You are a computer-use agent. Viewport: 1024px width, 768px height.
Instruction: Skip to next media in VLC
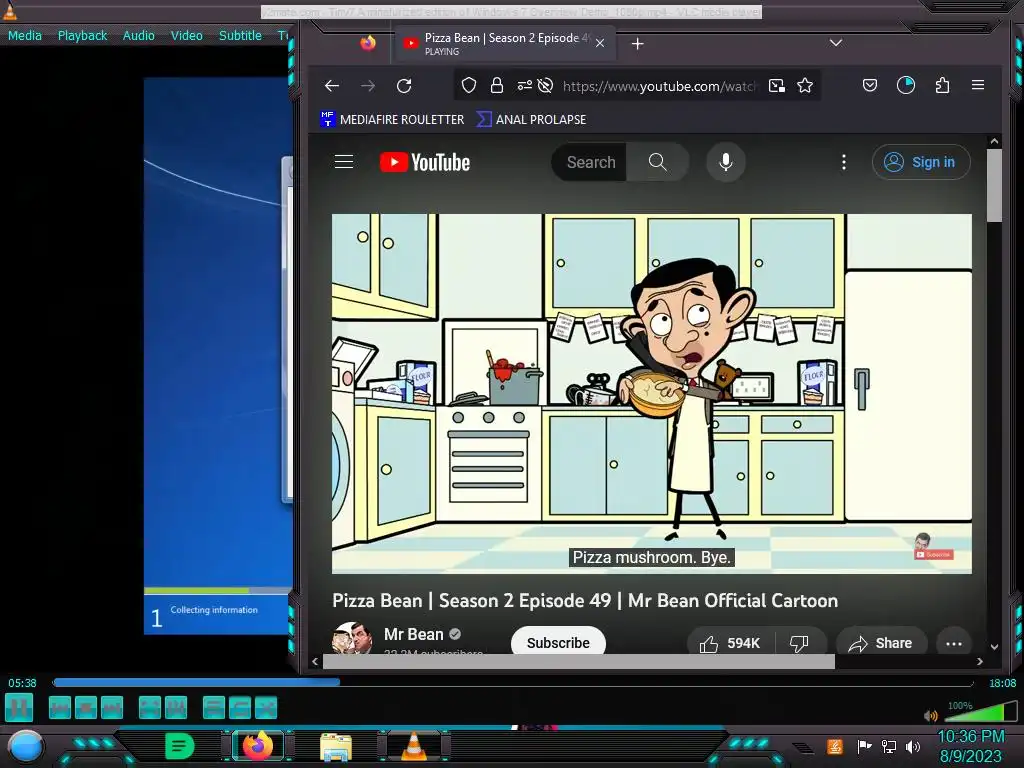pos(112,707)
